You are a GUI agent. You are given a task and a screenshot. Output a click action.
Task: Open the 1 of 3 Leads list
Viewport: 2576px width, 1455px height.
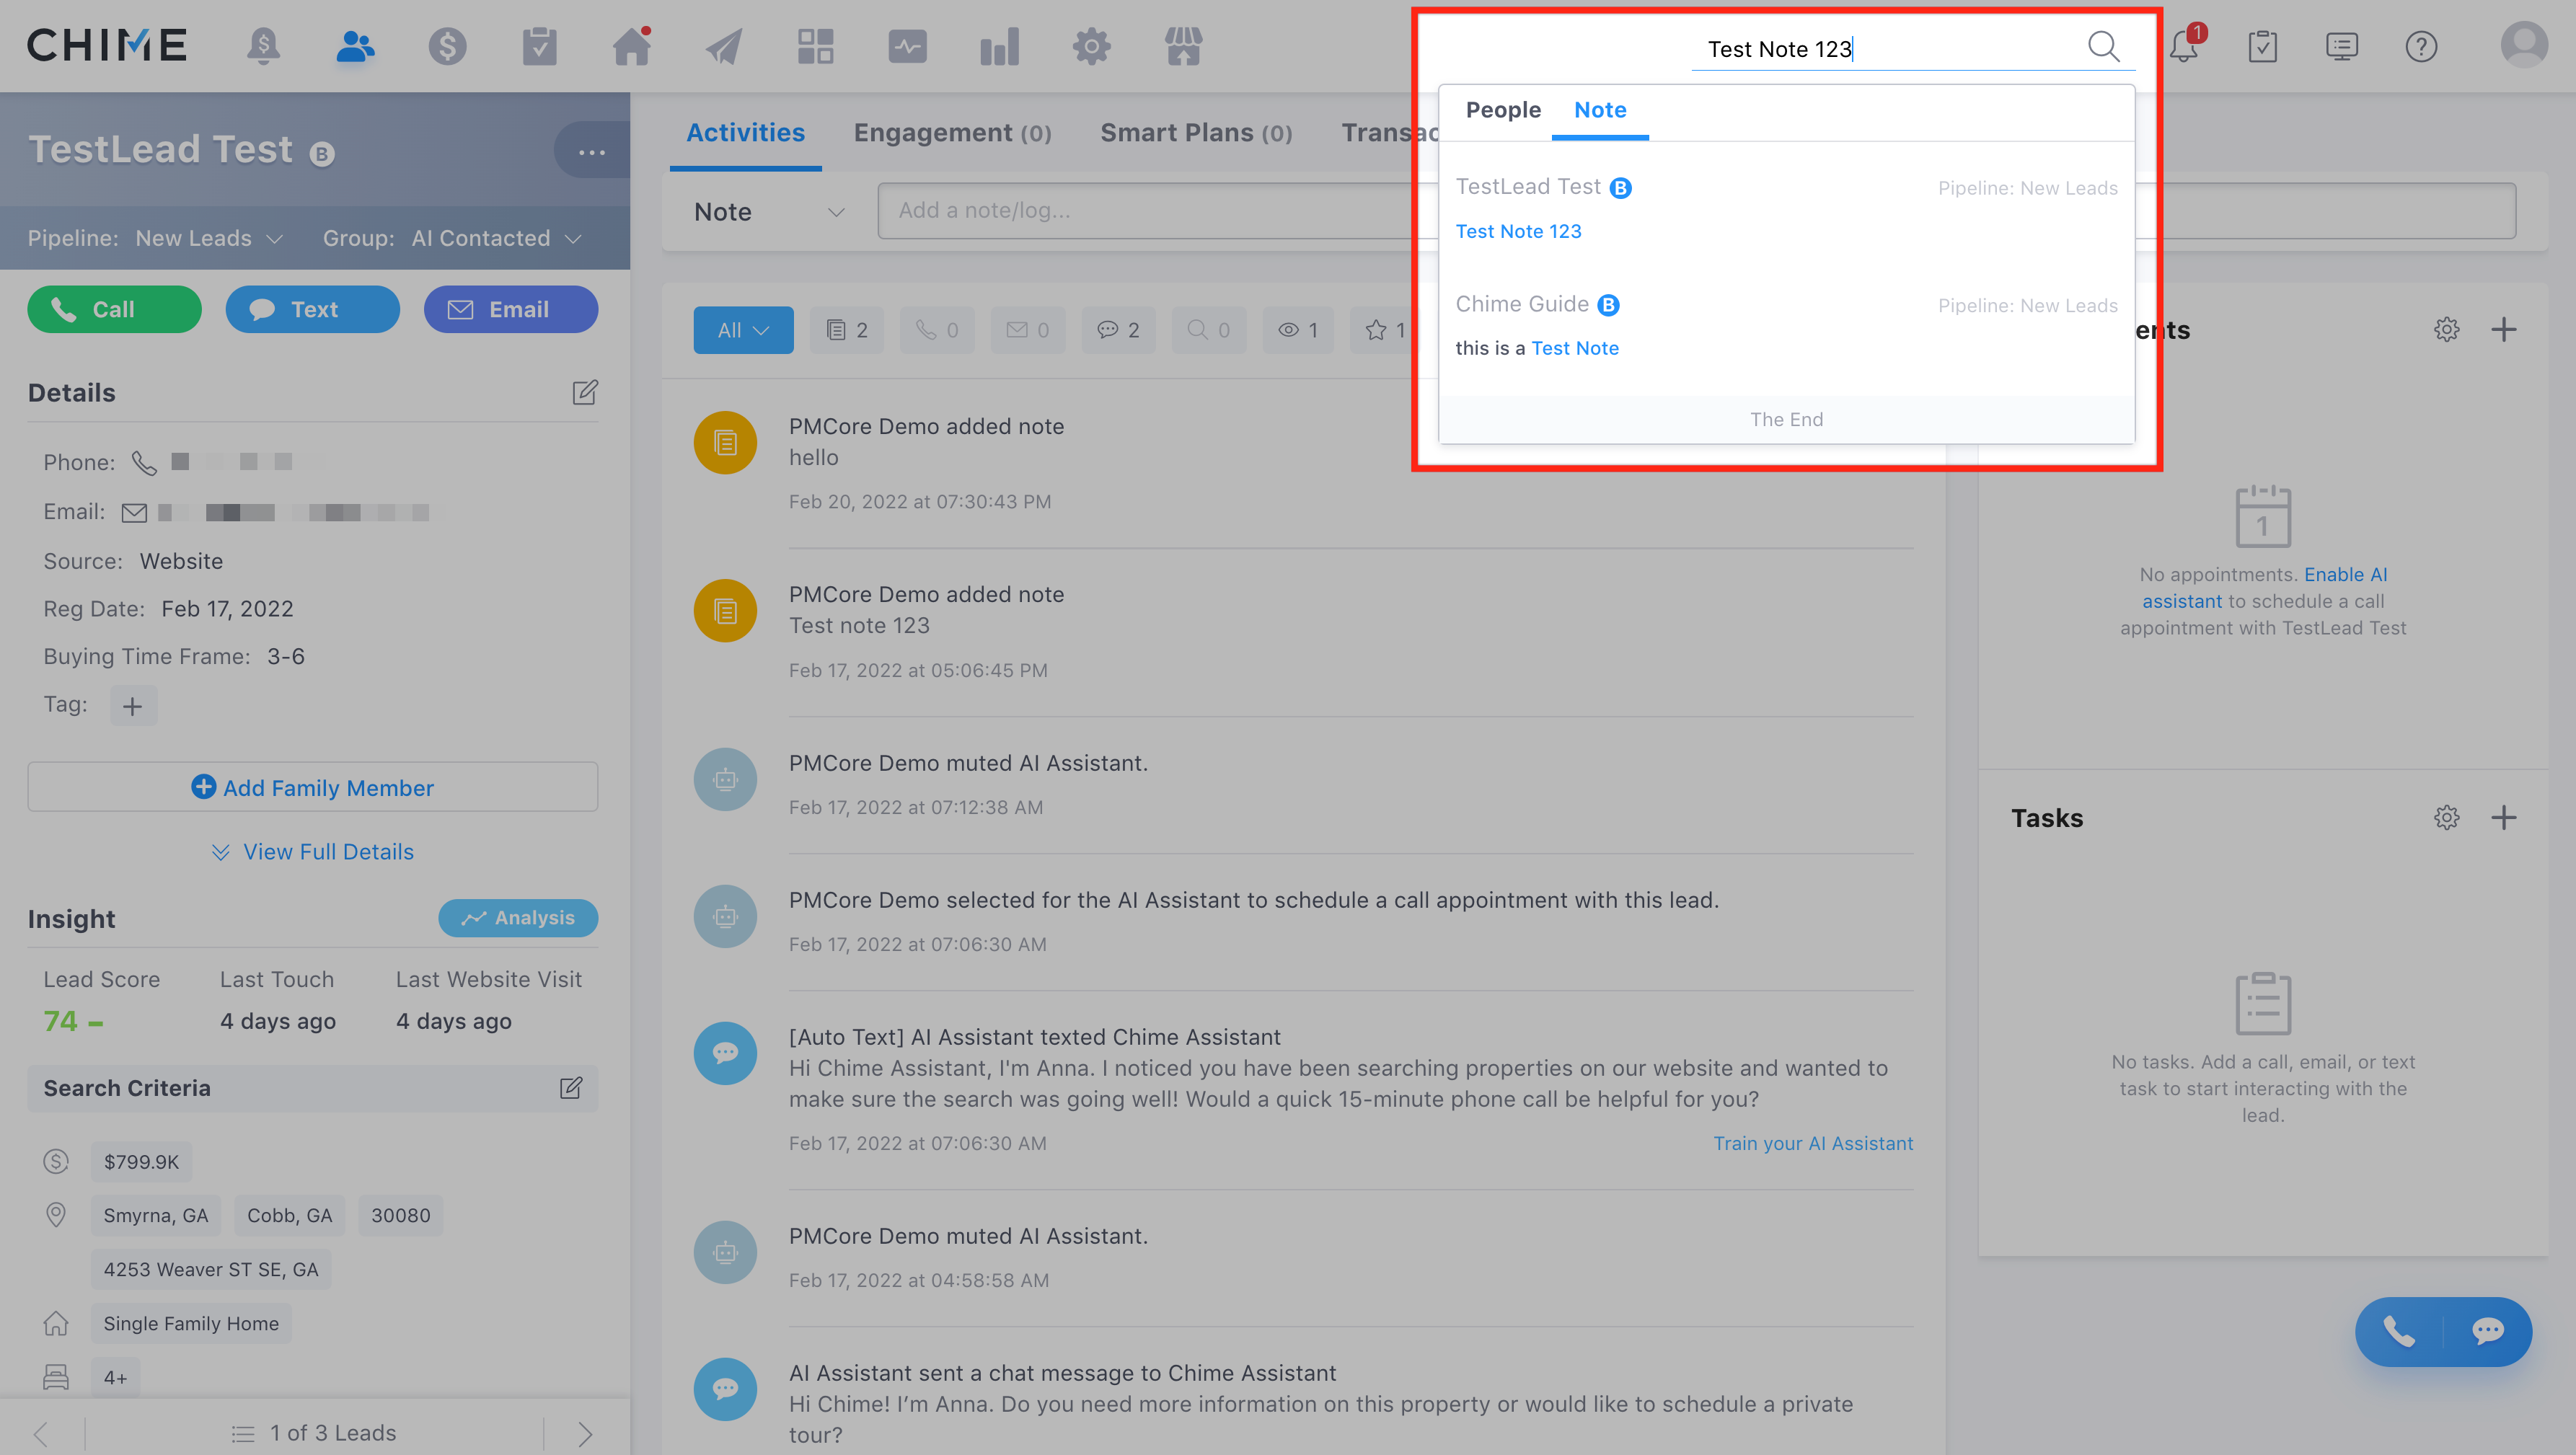pyautogui.click(x=313, y=1433)
